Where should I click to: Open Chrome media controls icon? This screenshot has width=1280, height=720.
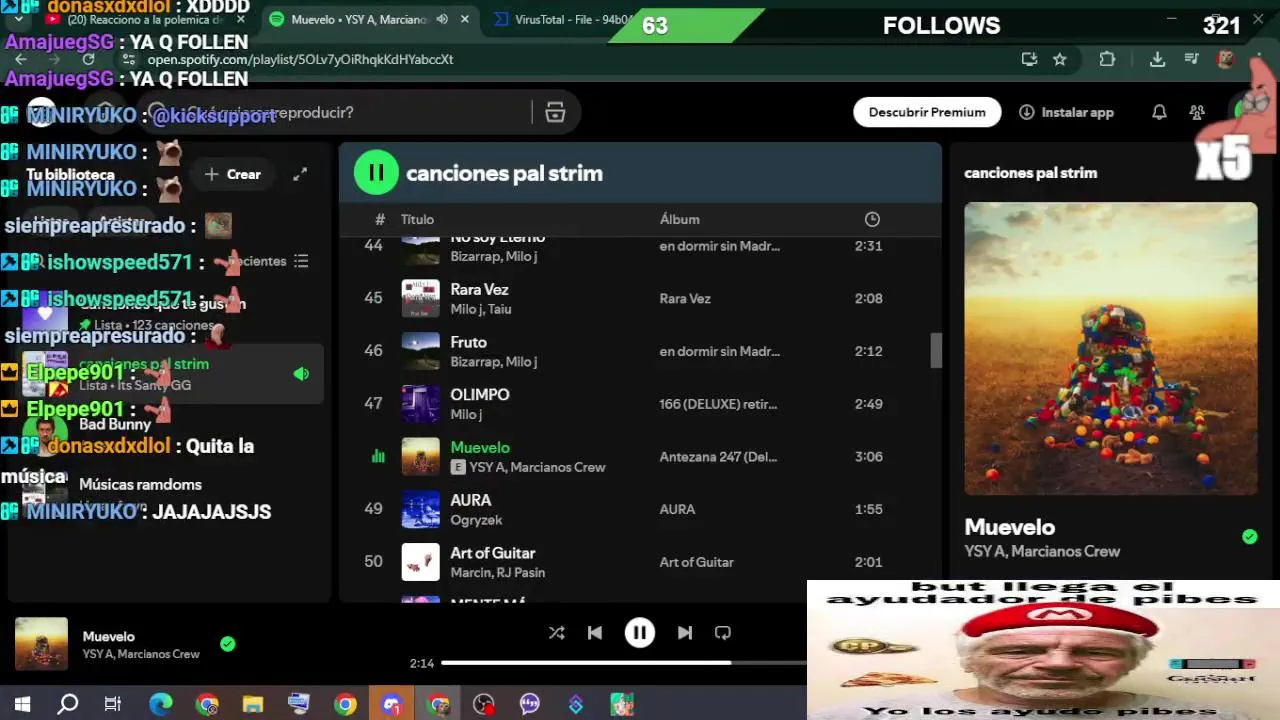(x=1191, y=59)
